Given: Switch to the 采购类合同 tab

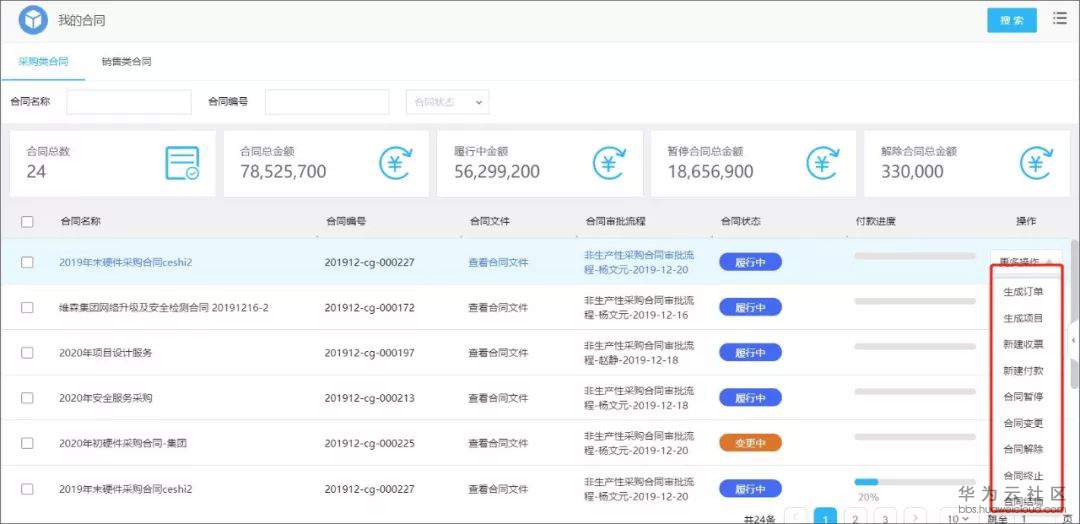Looking at the screenshot, I should pos(43,61).
